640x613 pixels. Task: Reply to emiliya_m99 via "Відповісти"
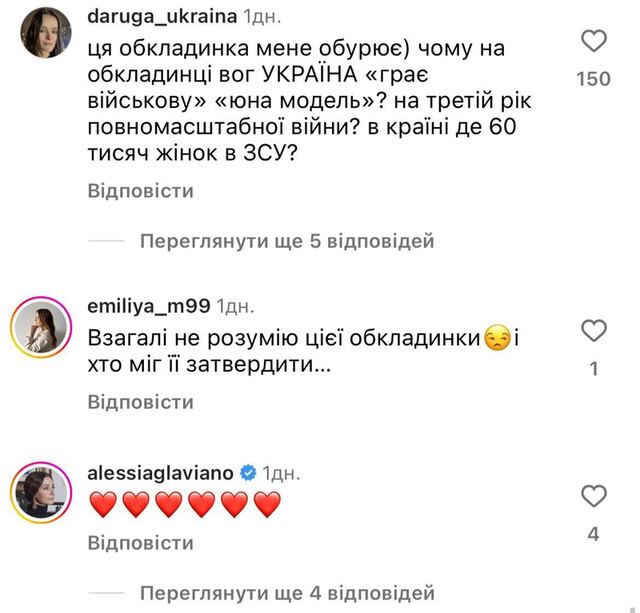click(140, 401)
